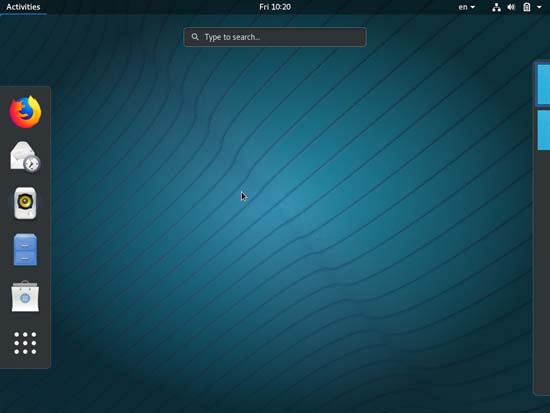Click the Activities button
This screenshot has width=550, height=413.
(23, 7)
